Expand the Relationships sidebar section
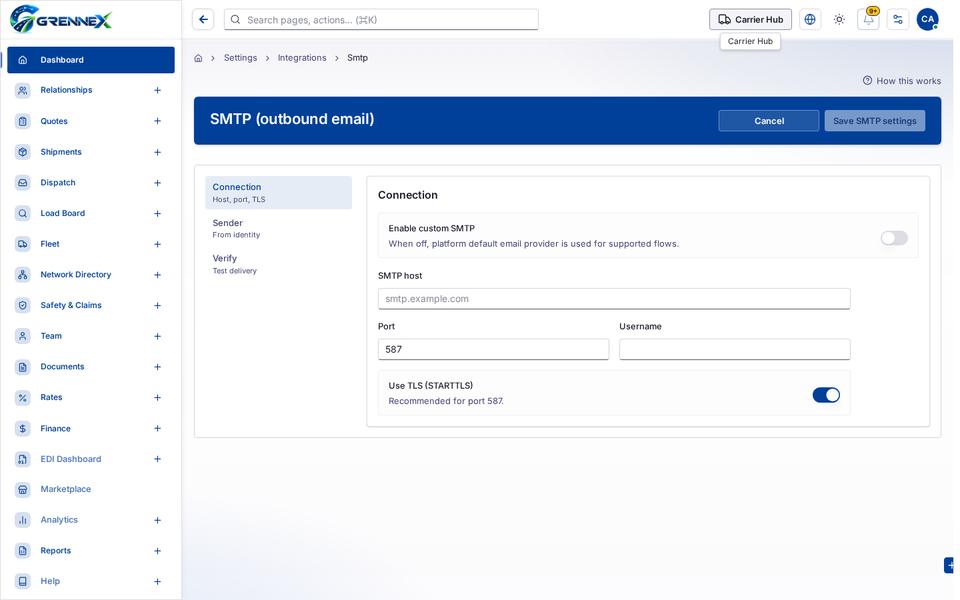Viewport: 960px width, 600px height. tap(157, 90)
